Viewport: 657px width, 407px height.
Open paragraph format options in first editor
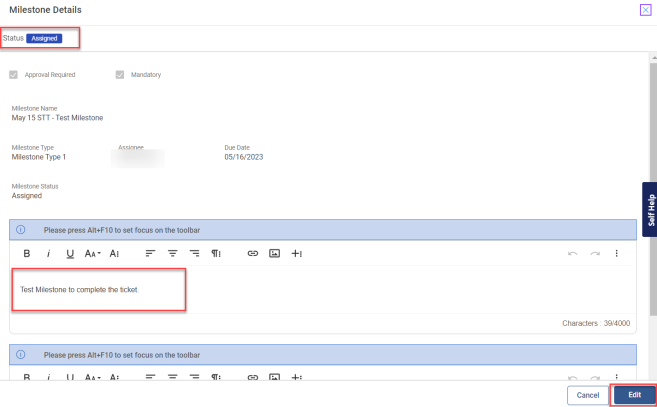coord(216,254)
